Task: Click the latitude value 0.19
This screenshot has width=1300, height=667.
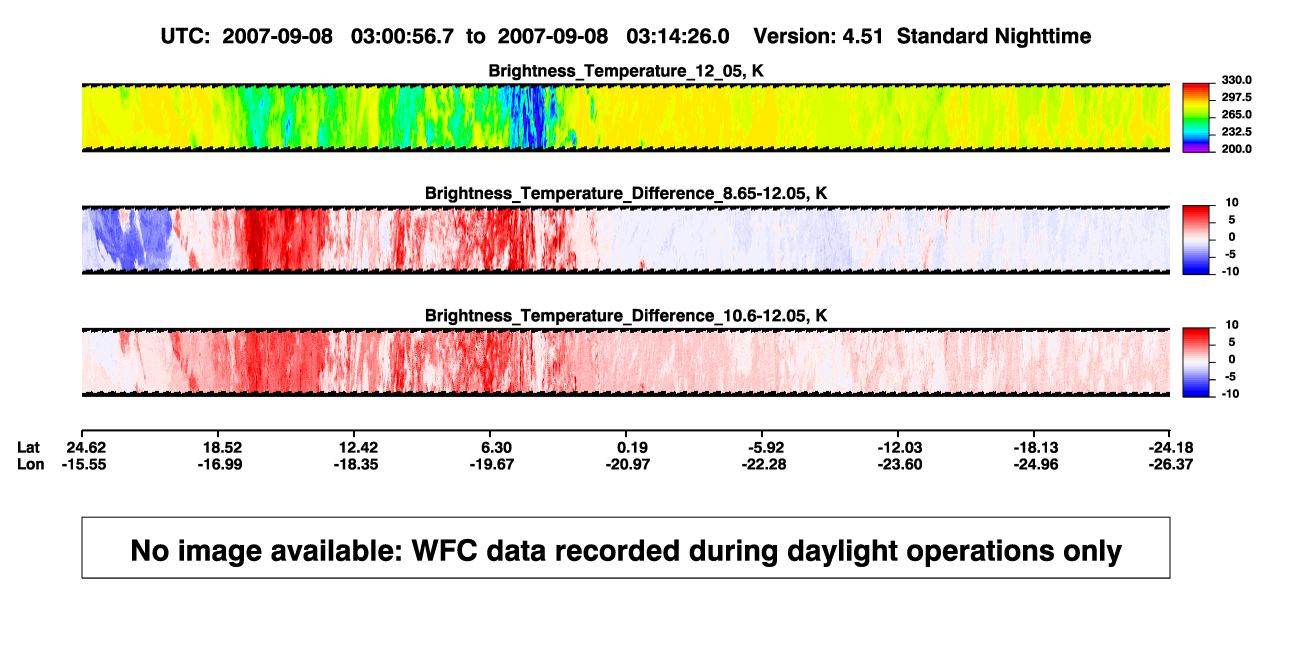Action: [633, 447]
